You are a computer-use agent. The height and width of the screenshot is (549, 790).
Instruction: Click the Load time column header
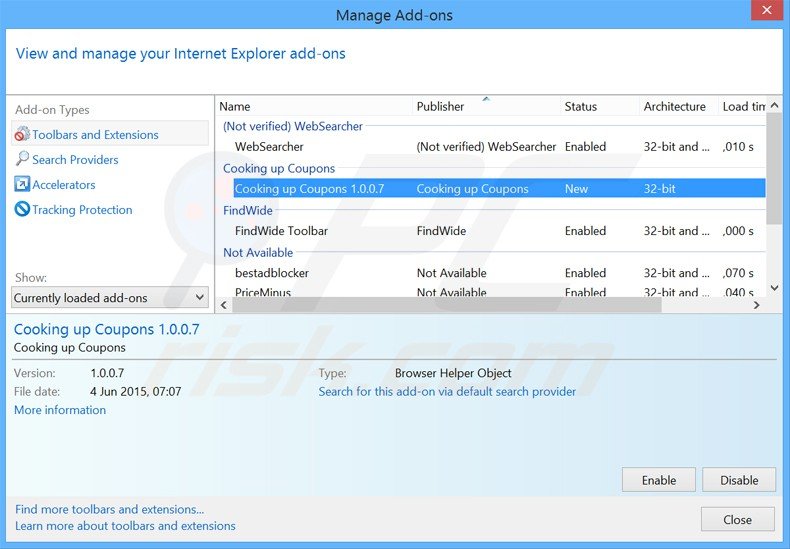click(x=743, y=106)
